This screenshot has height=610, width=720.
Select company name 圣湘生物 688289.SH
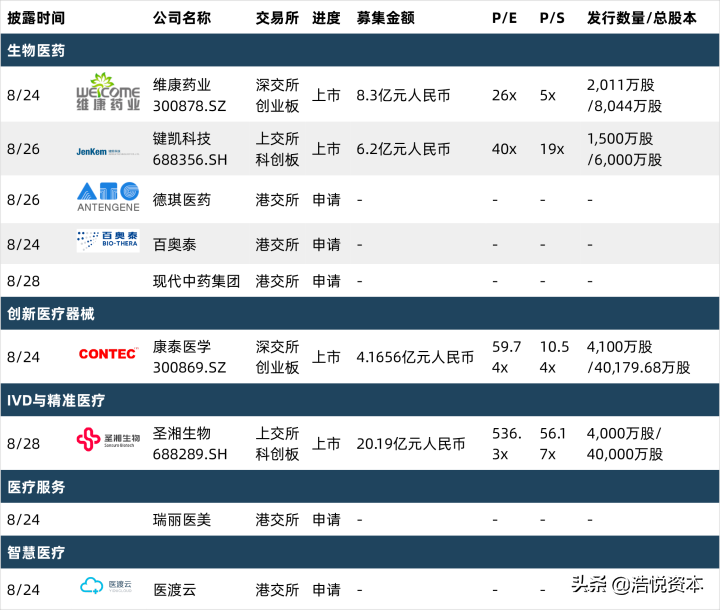coord(190,444)
